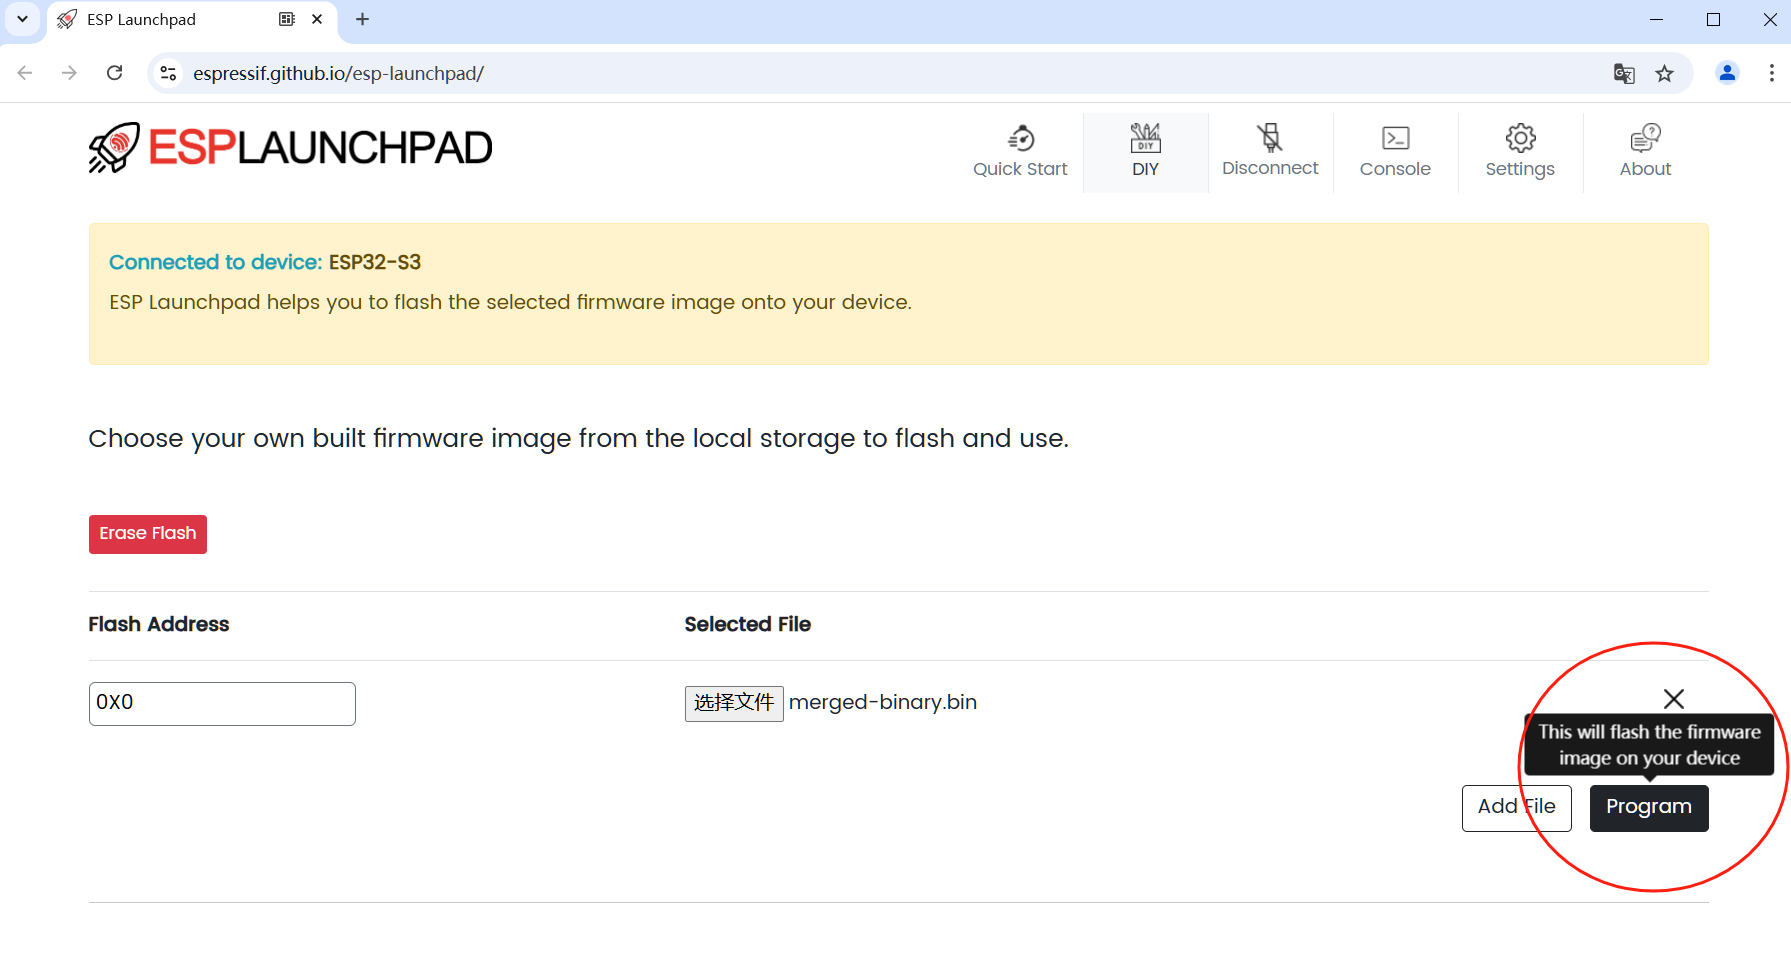The width and height of the screenshot is (1791, 979).
Task: Open a new browser tab
Action: [x=362, y=19]
